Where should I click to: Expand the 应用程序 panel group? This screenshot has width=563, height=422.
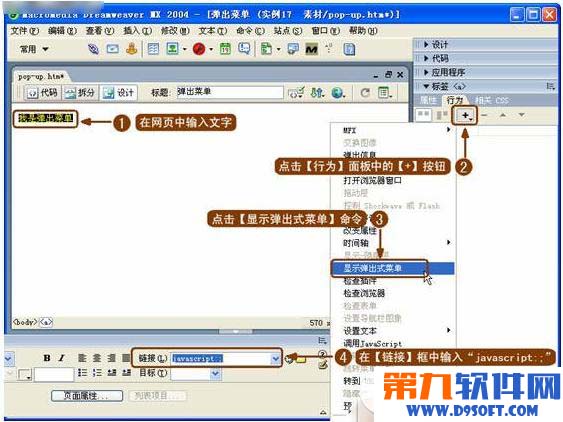426,72
